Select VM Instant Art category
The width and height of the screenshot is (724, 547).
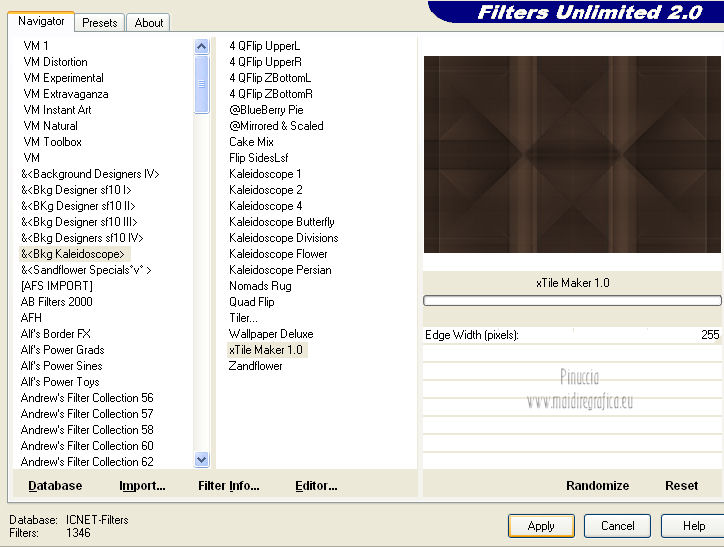[x=58, y=110]
